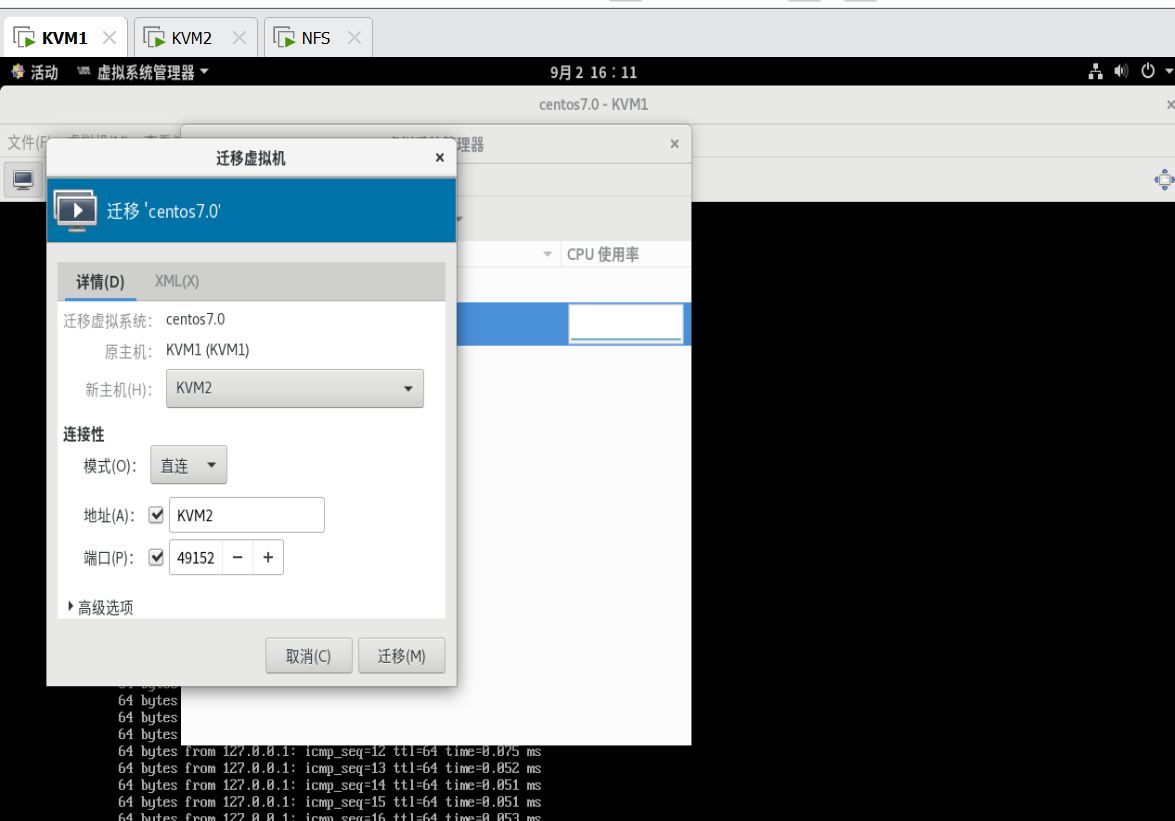Screen dimensions: 1175x821
Task: Click the 迁移(M) migrate button
Action: click(402, 656)
